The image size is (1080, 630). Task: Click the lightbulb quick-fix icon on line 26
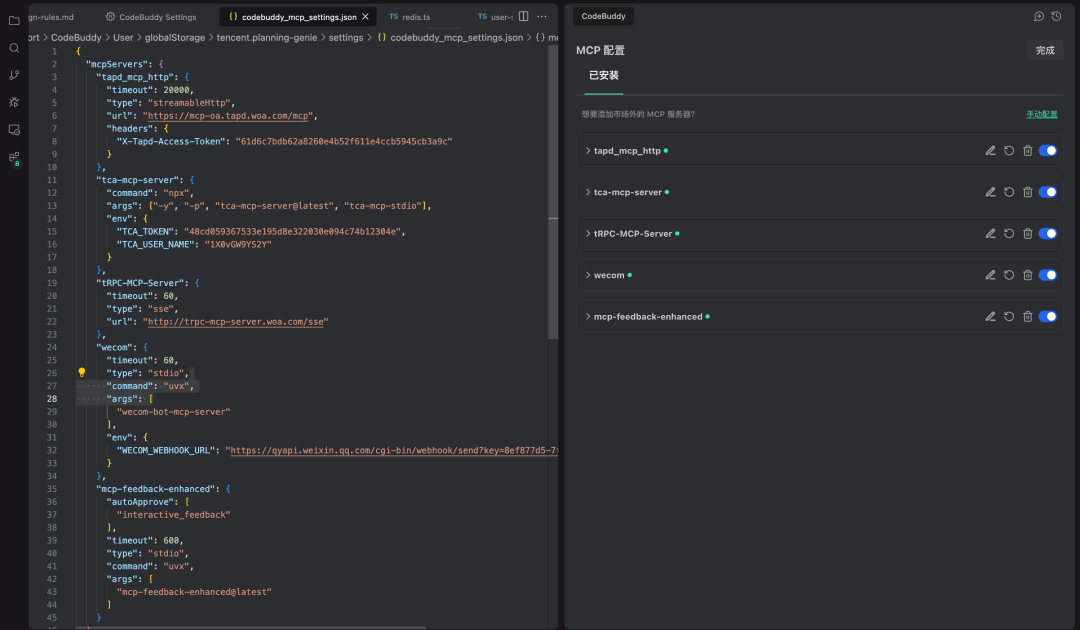[x=82, y=372]
